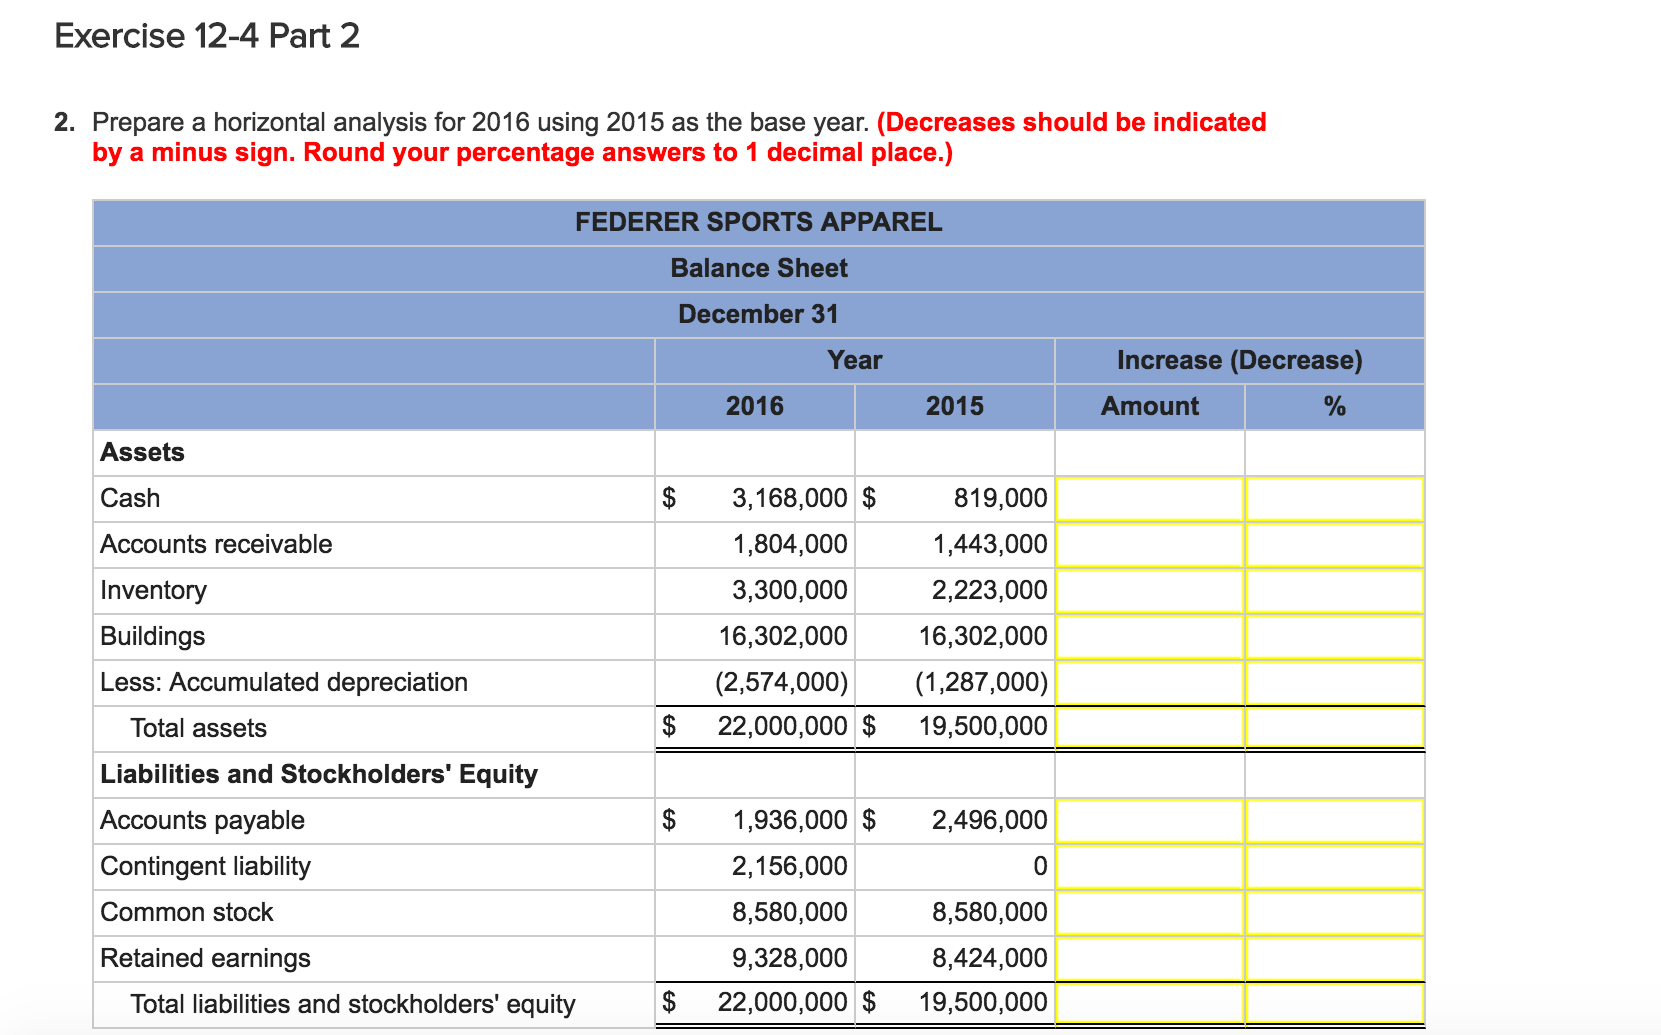Click the Accounts payable amount input field
Screen dimensions: 1661x1035
pos(1148,820)
